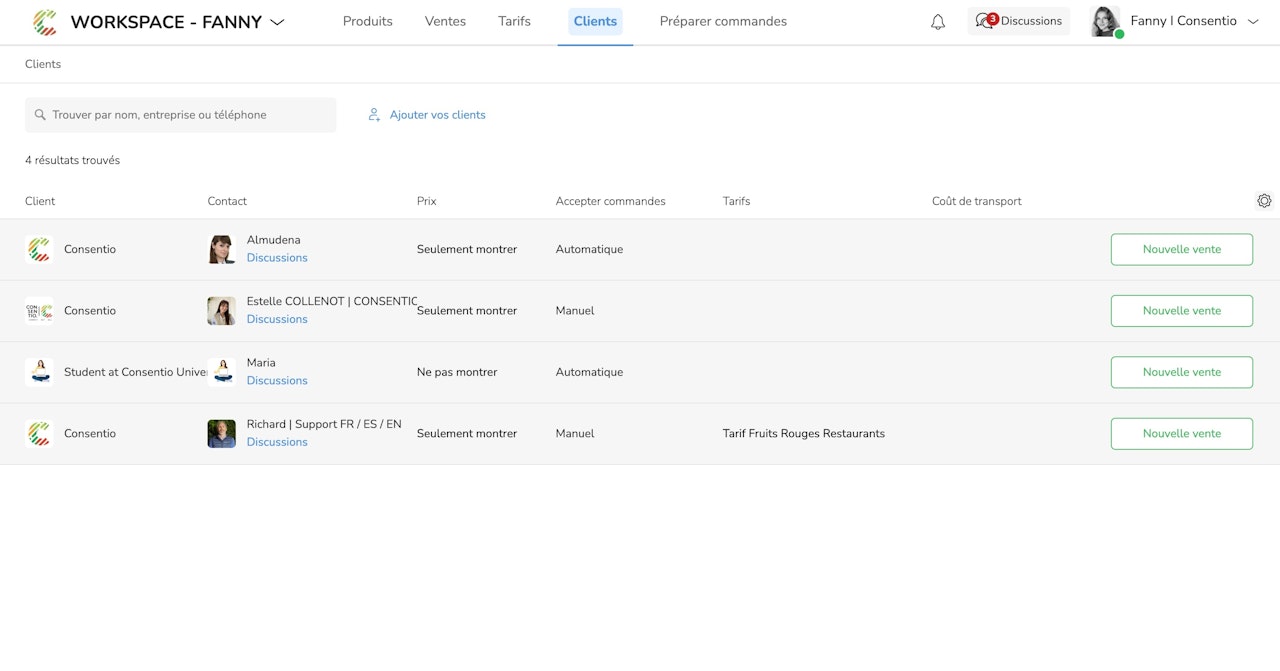Click Maria's contact avatar
Image resolution: width=1280 pixels, height=671 pixels.
222,372
